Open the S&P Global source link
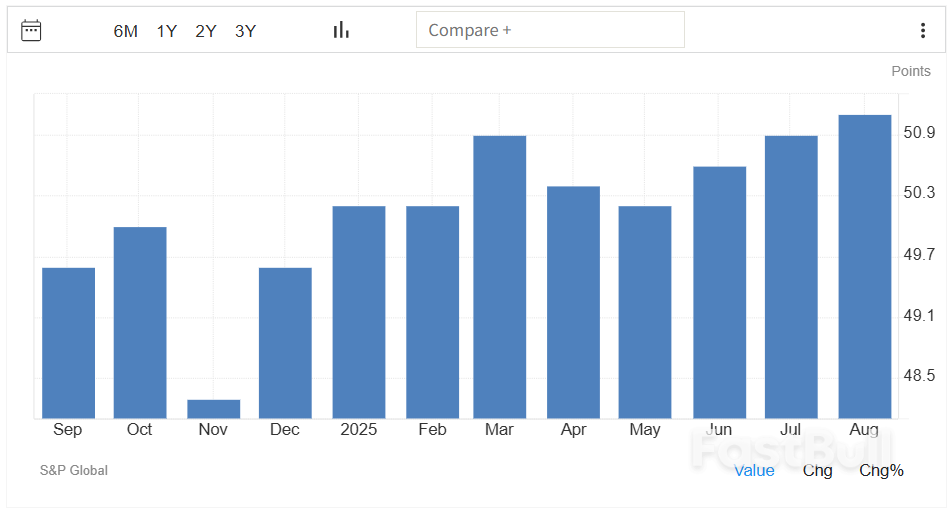The image size is (949, 510). [74, 470]
